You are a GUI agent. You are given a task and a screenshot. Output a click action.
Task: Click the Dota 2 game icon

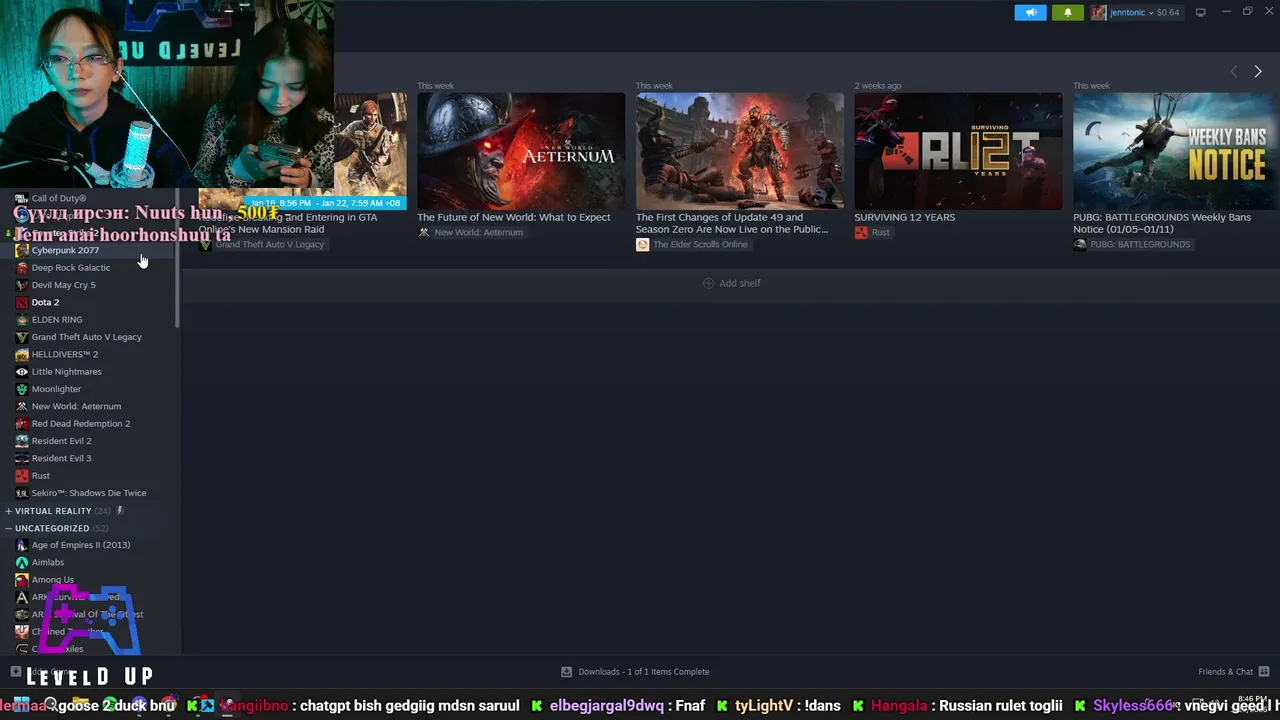[x=22, y=302]
